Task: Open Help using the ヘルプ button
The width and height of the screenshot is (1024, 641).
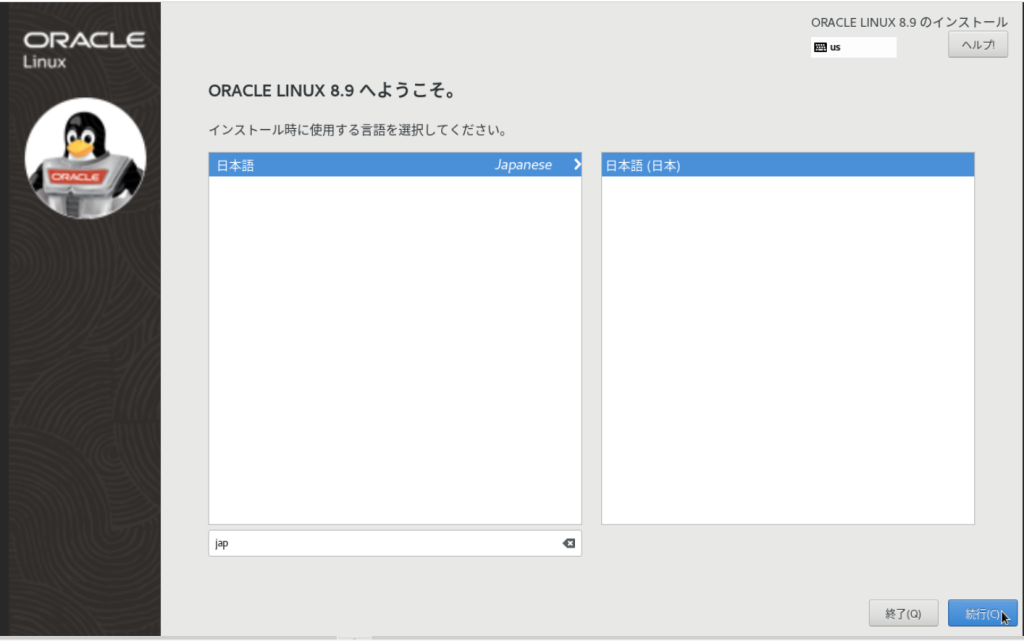Action: [x=977, y=43]
